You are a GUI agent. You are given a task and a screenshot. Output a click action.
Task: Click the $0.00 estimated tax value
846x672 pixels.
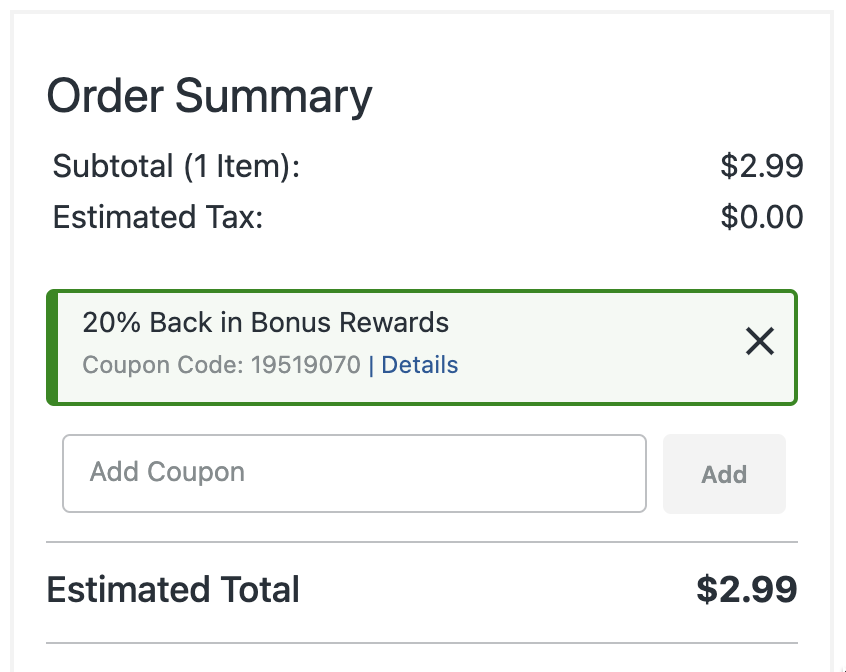[x=761, y=217]
